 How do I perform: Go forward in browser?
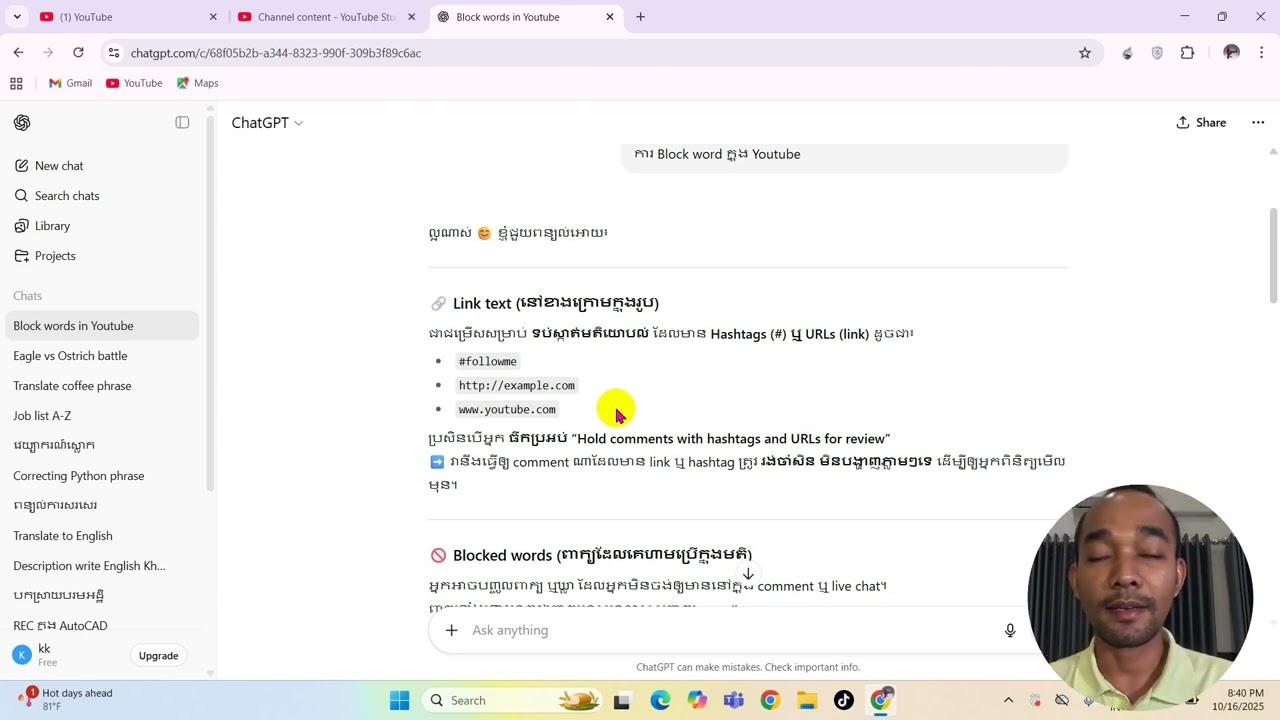pos(48,53)
